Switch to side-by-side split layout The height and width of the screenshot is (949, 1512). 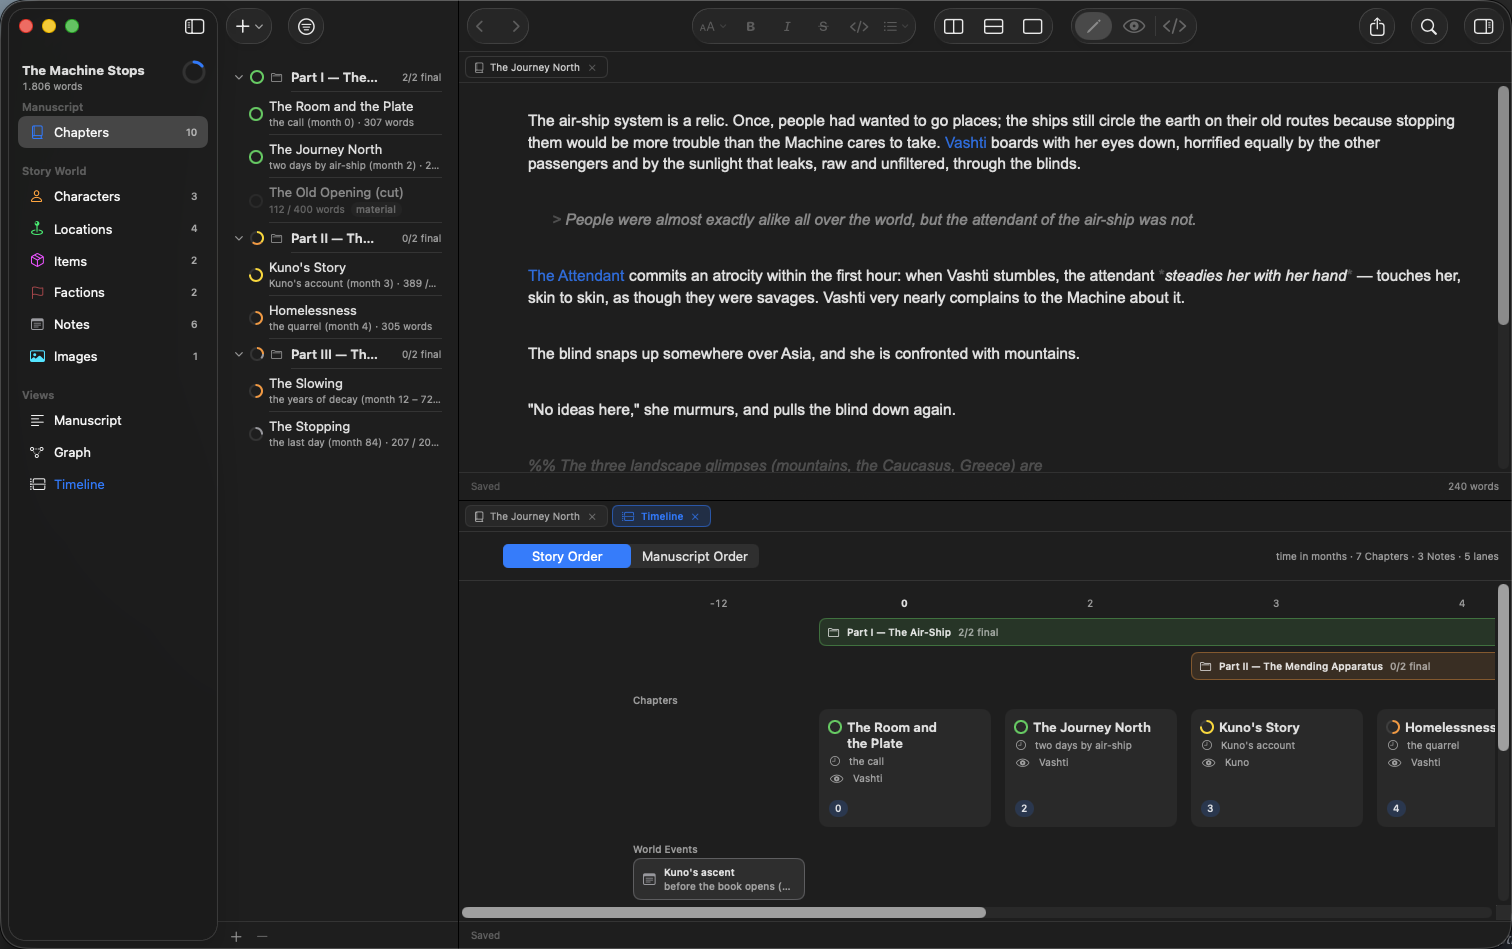954,27
